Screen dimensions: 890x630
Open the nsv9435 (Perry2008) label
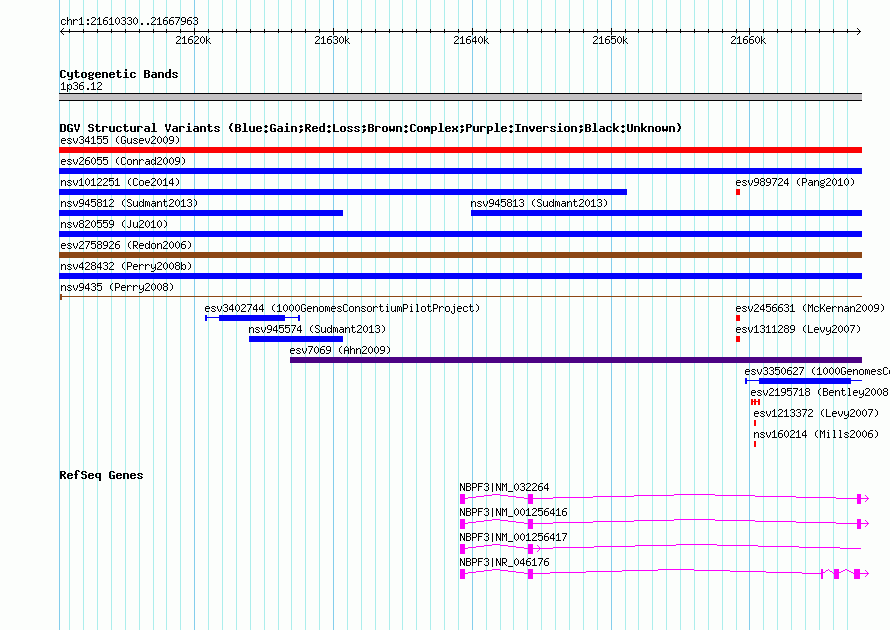pyautogui.click(x=117, y=287)
